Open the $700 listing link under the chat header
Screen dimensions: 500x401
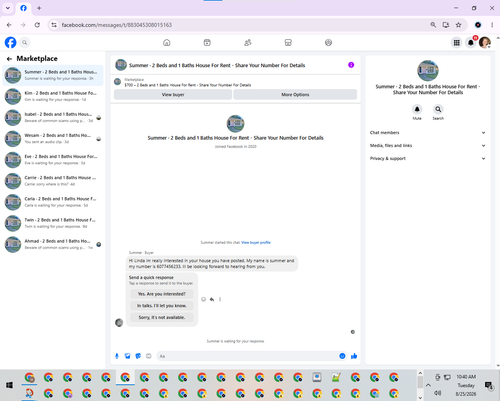[x=188, y=85]
